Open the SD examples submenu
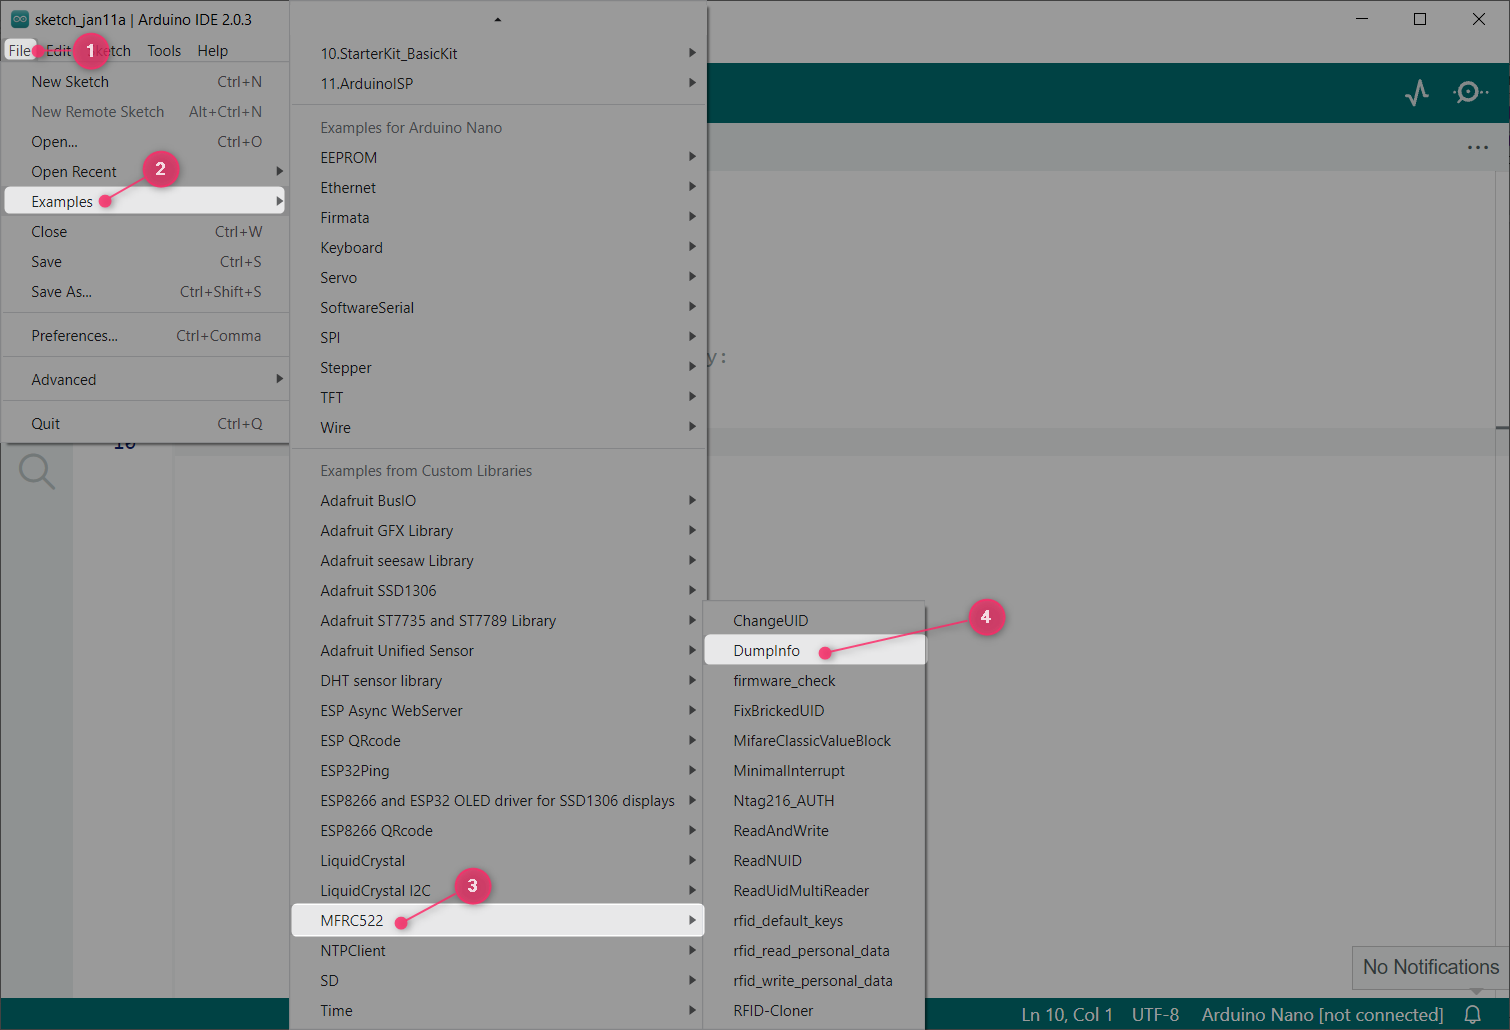 498,981
